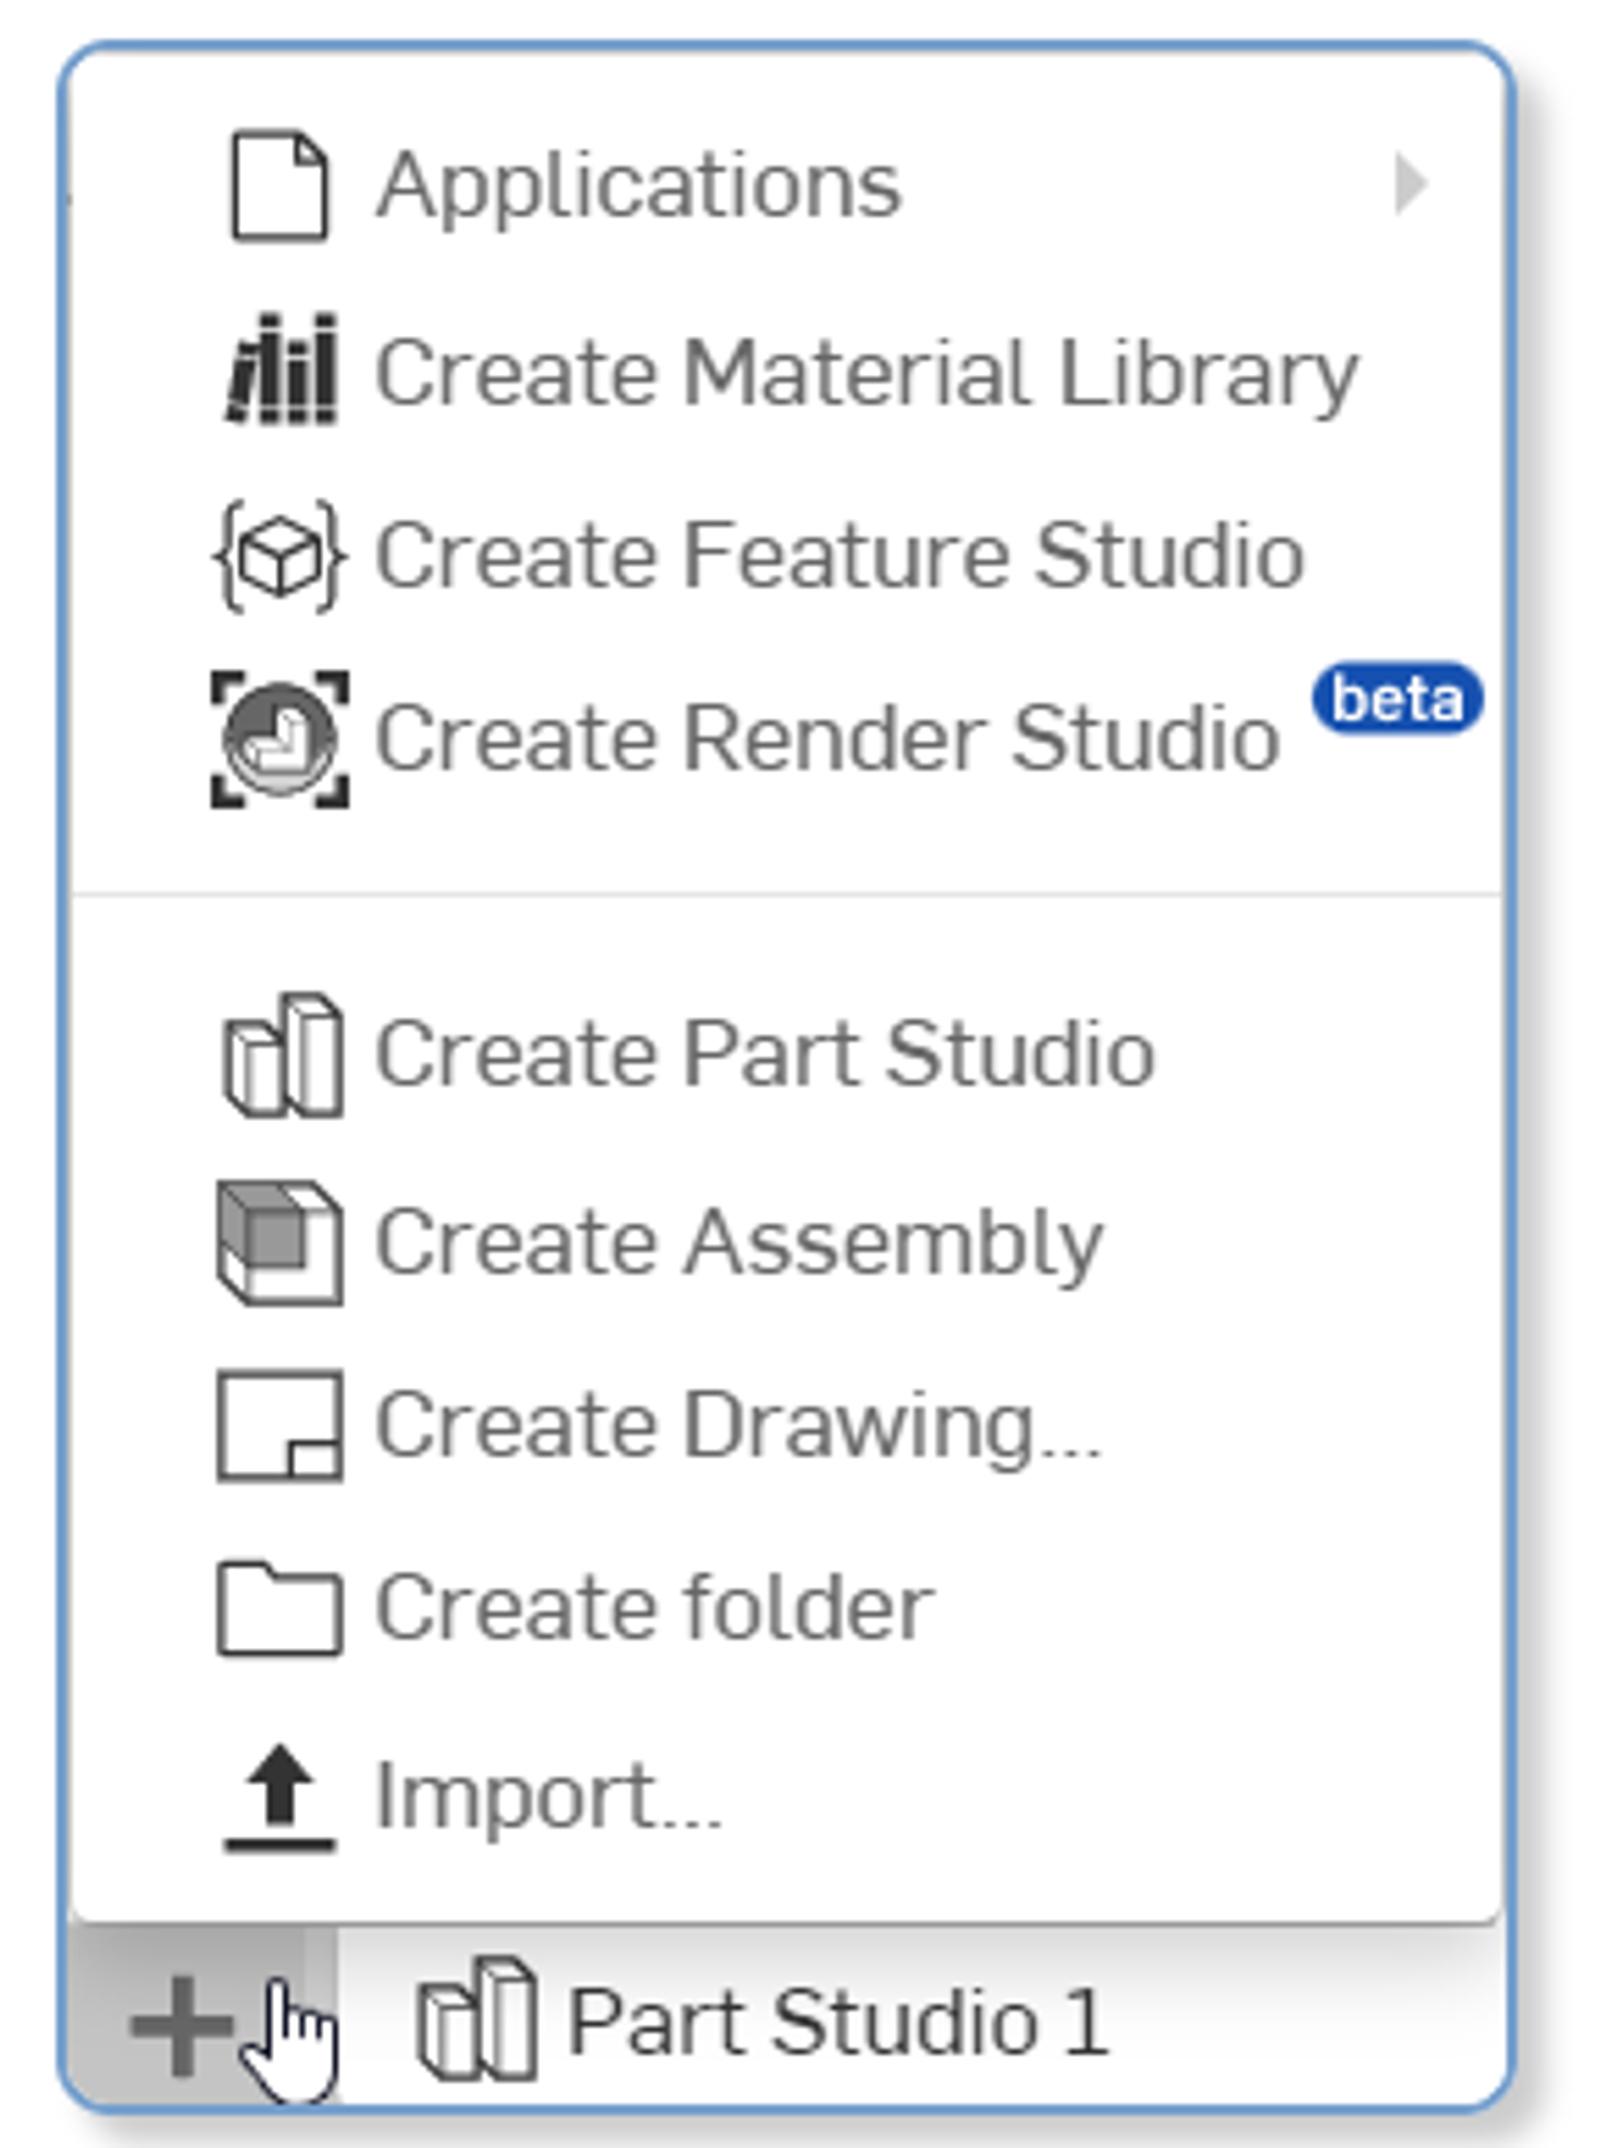Click the Render Studio icon

click(280, 739)
